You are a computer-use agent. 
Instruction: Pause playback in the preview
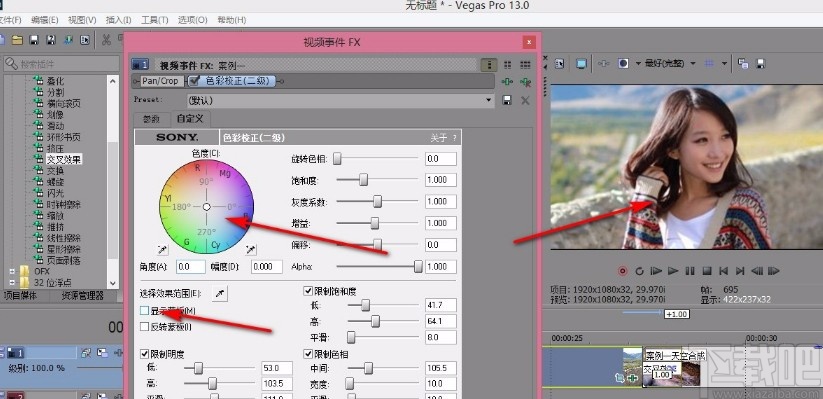(690, 271)
